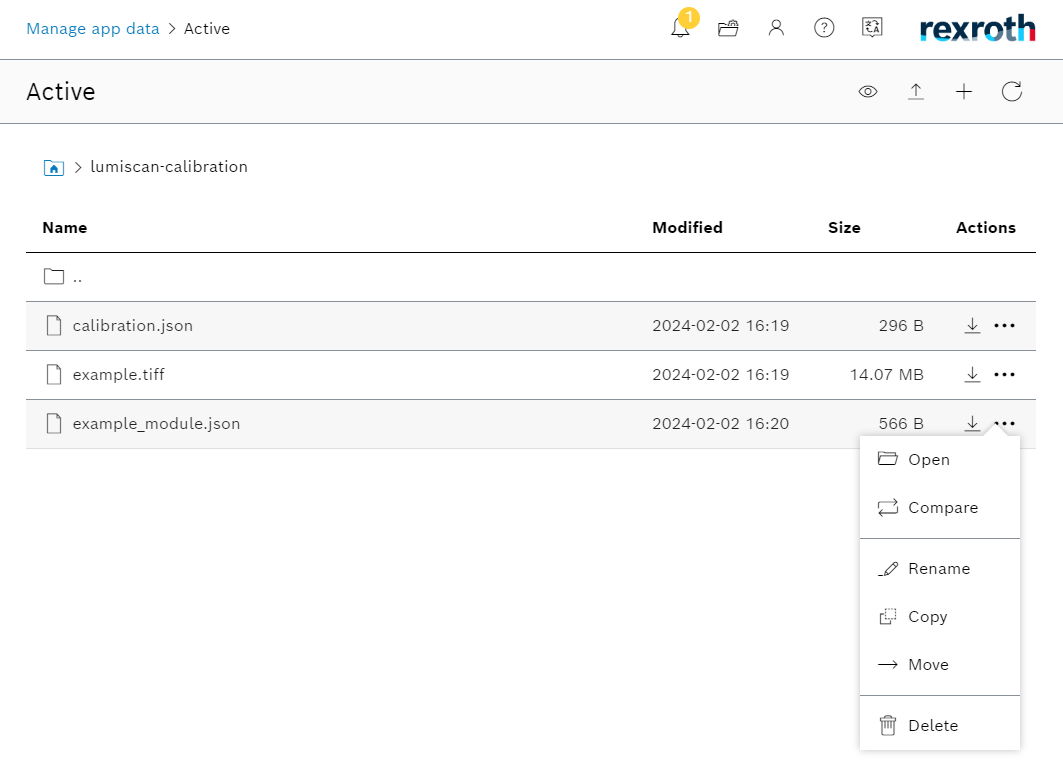Click the parent folder icon in the '..' row
1063x774 pixels.
(x=54, y=277)
